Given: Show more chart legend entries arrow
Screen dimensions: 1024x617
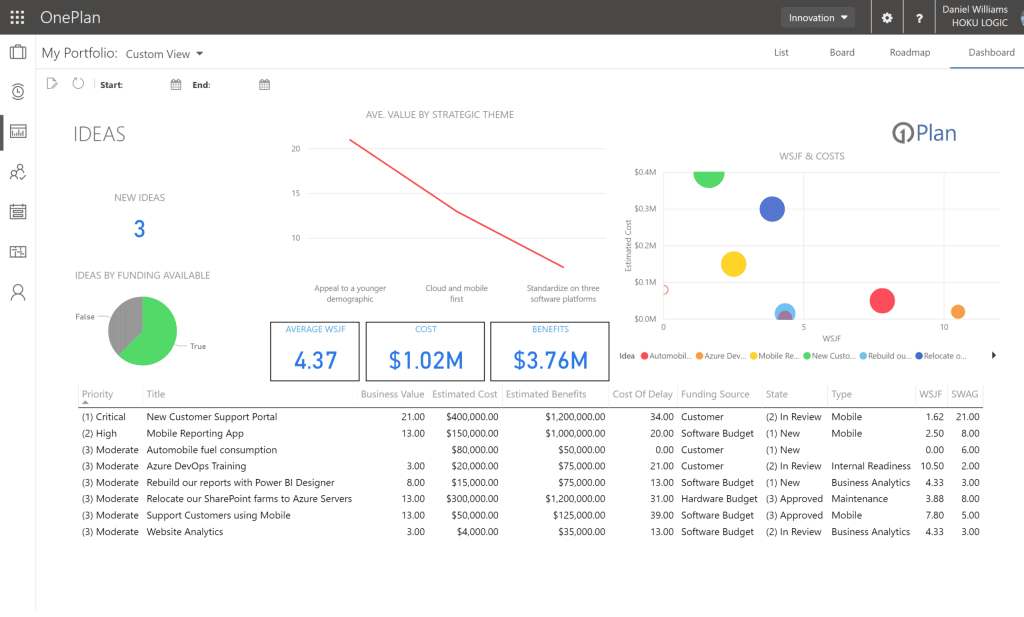Looking at the screenshot, I should point(993,355).
